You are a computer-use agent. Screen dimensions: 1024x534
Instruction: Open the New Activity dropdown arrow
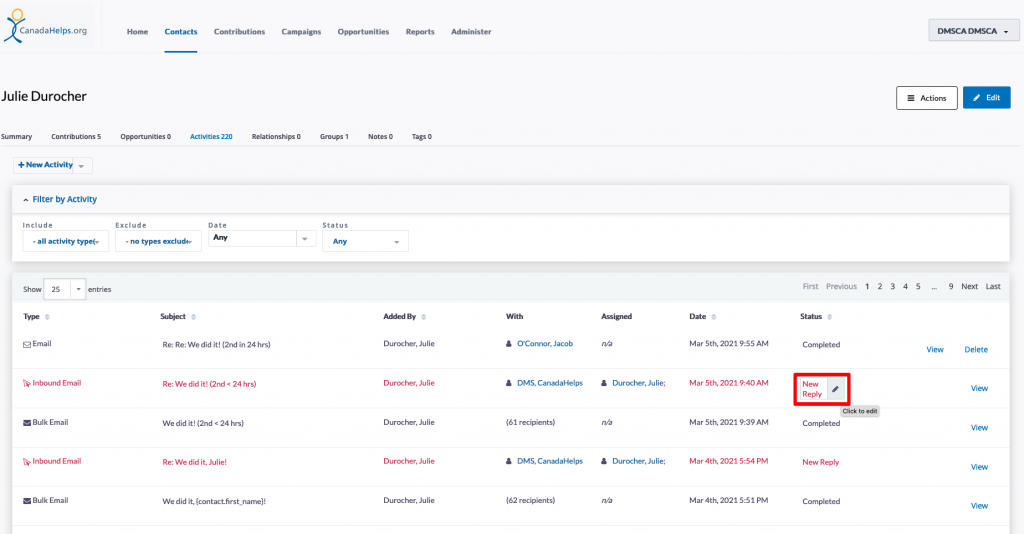pos(82,166)
